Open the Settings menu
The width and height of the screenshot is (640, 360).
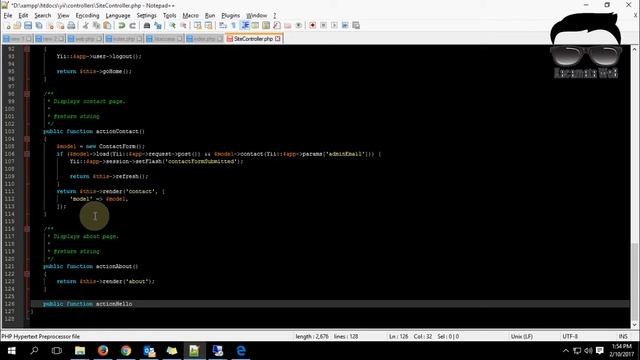pos(147,16)
